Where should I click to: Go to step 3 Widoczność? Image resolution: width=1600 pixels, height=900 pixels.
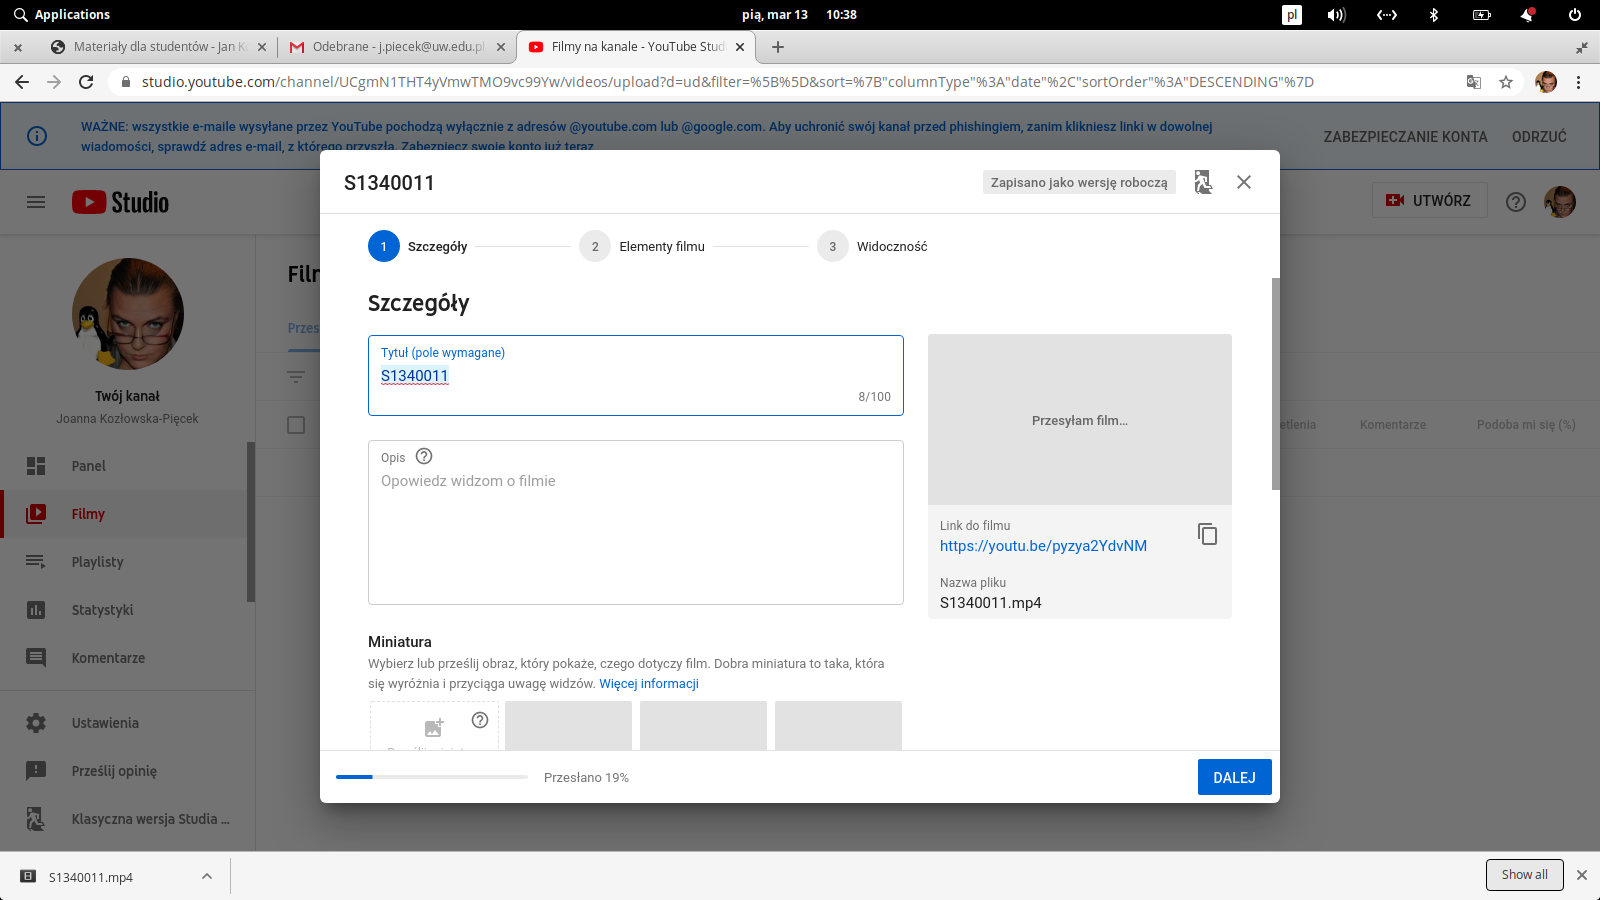872,246
